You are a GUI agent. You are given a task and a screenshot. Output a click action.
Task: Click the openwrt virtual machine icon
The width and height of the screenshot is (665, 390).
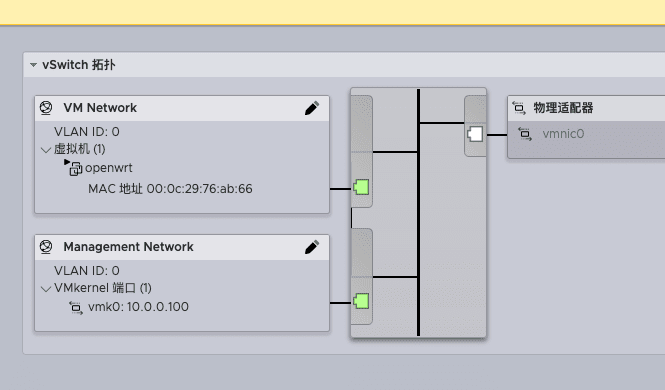[x=74, y=167]
